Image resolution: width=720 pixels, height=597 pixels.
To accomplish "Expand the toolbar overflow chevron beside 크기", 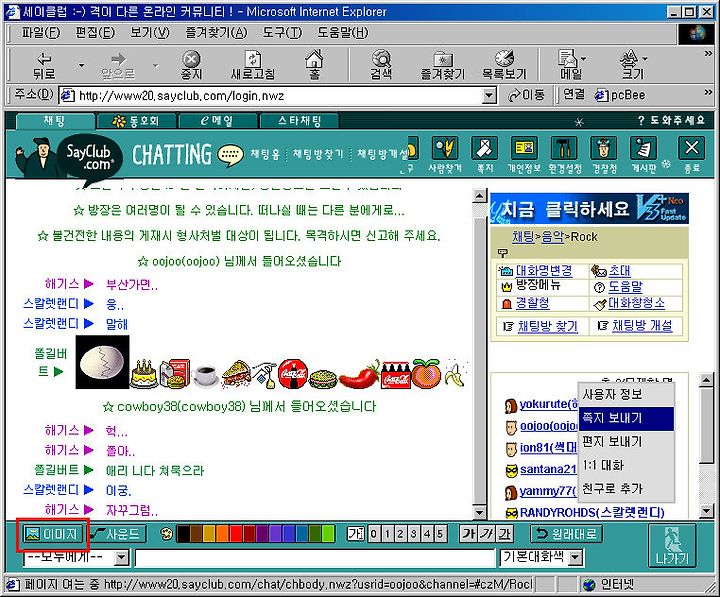I will point(709,54).
